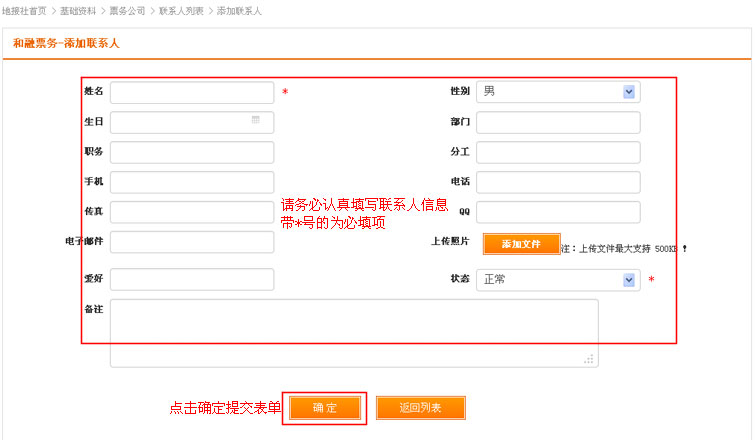Click the 添加文件 upload button
Viewport: 755px width, 440px height.
click(x=520, y=244)
